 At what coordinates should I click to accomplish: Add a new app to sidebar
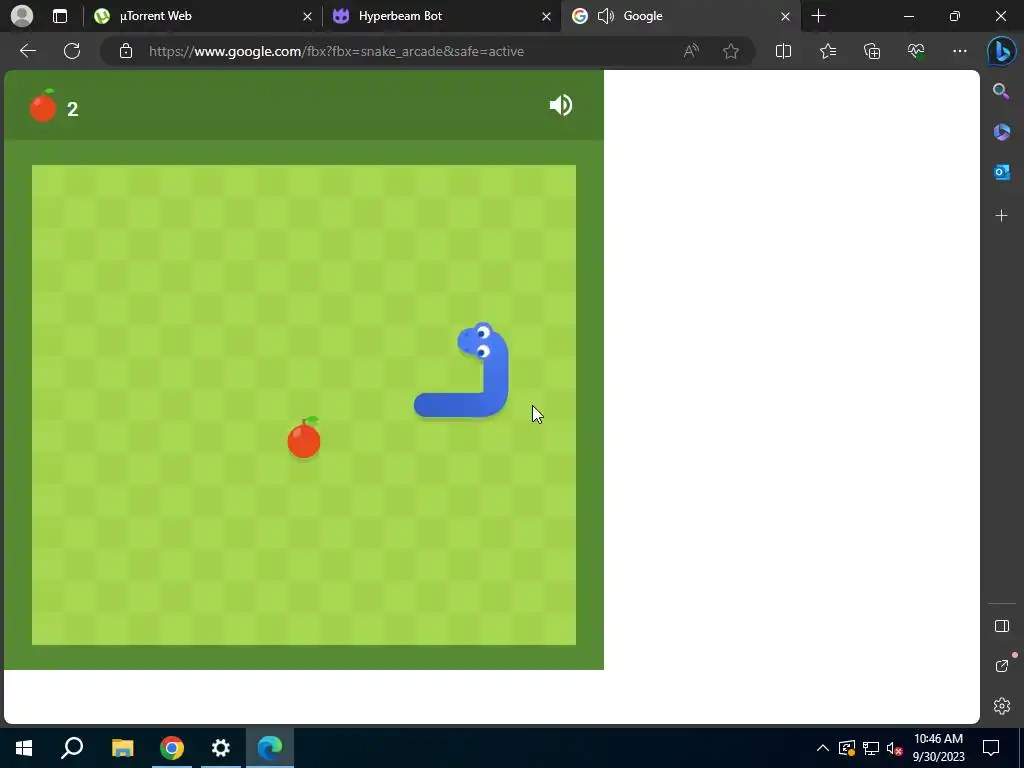pyautogui.click(x=1001, y=216)
